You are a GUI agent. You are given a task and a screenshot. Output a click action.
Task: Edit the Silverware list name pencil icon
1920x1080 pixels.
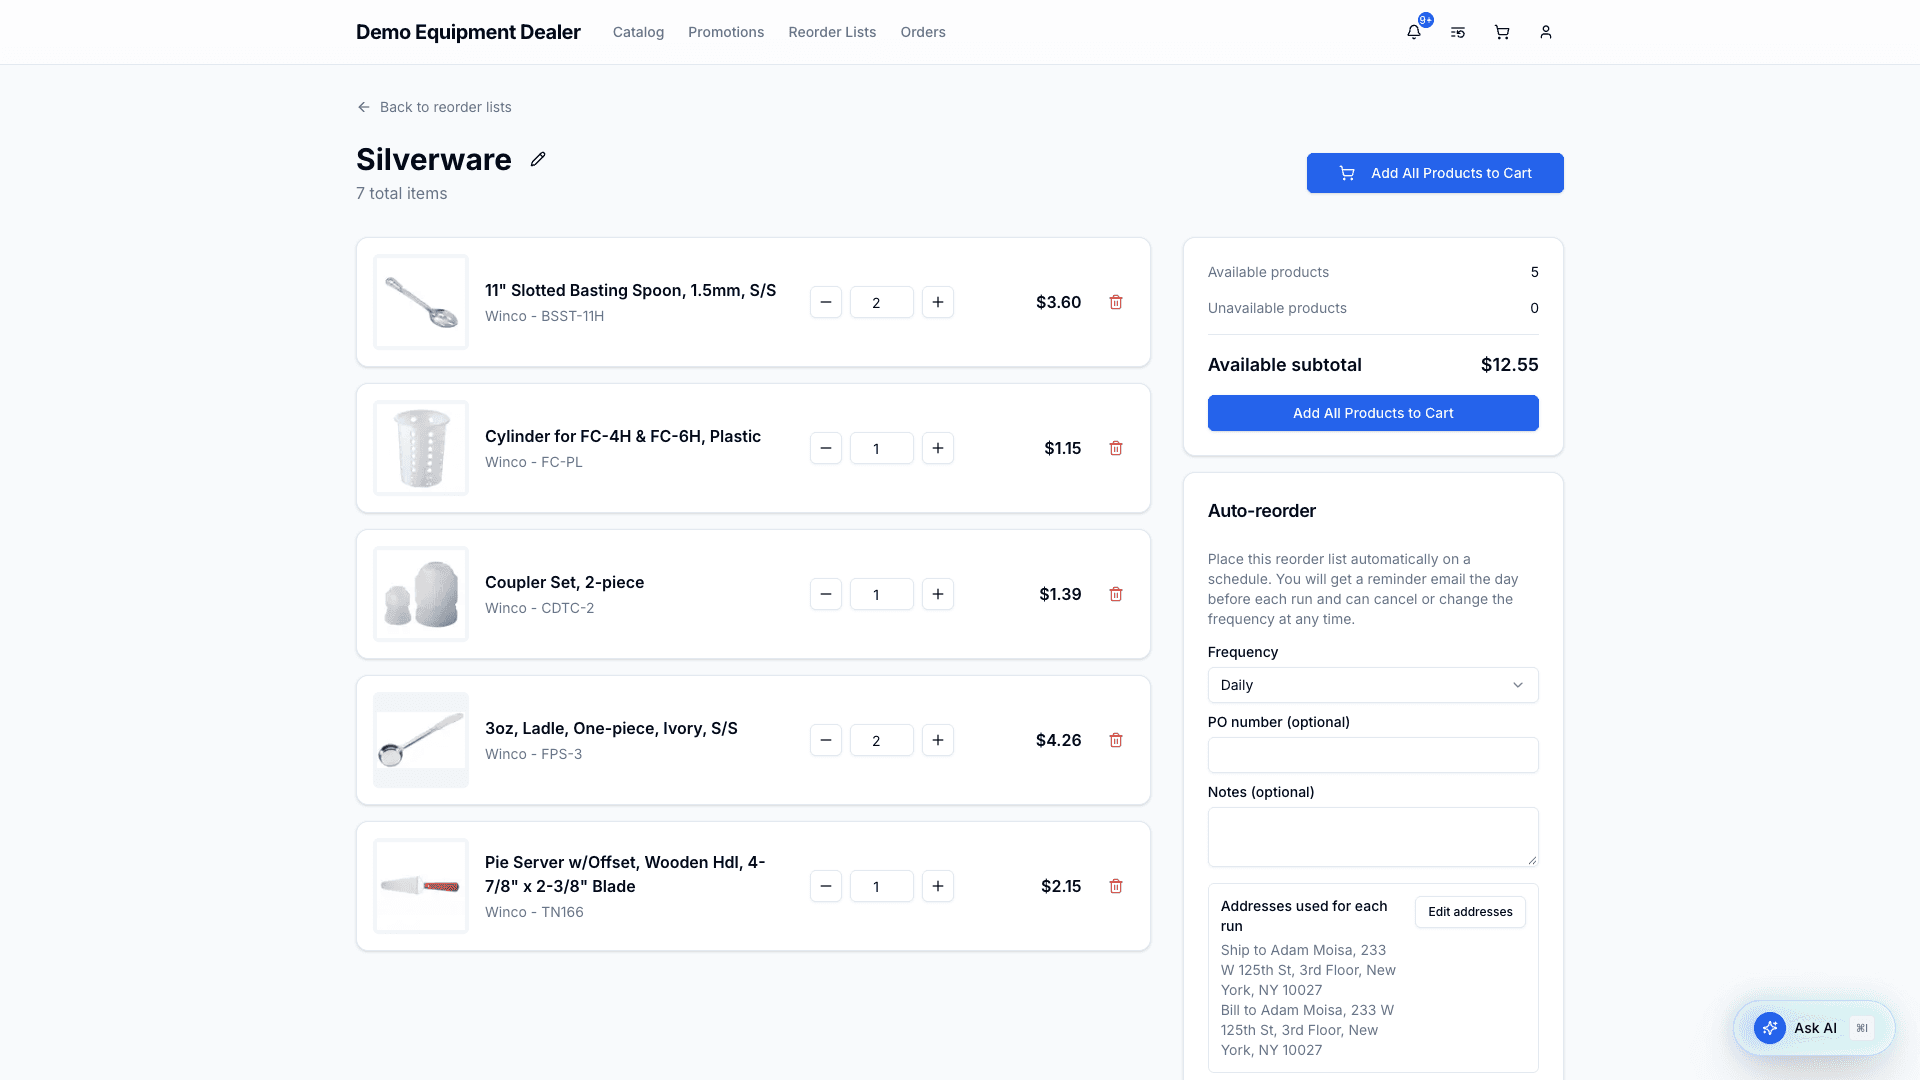coord(538,159)
